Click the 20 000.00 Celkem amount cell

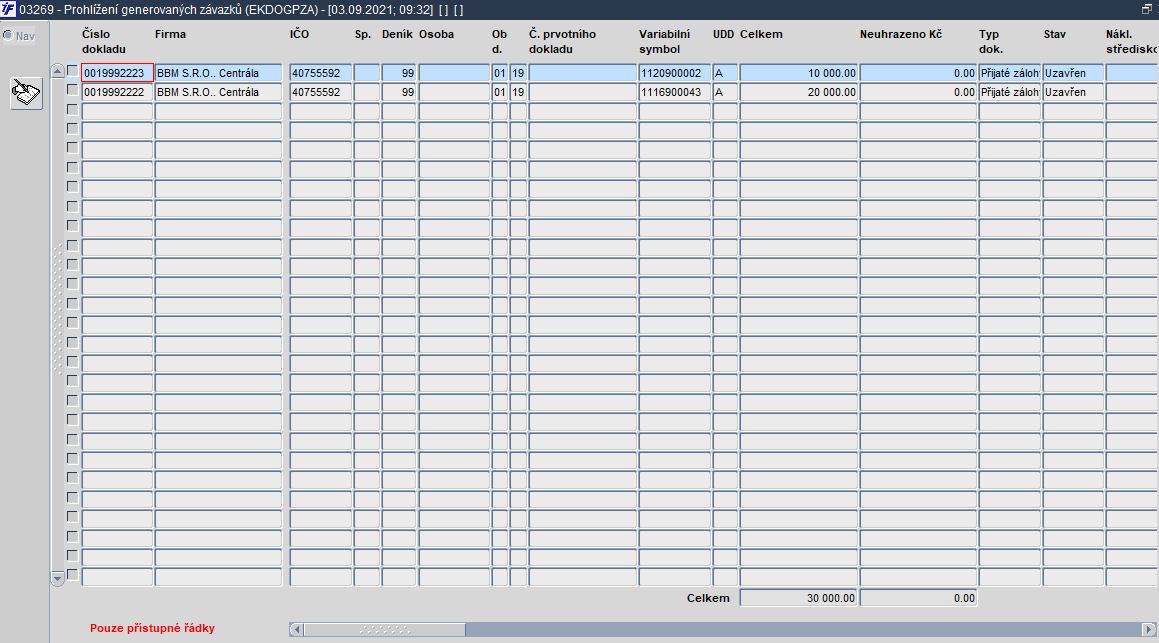(x=798, y=92)
